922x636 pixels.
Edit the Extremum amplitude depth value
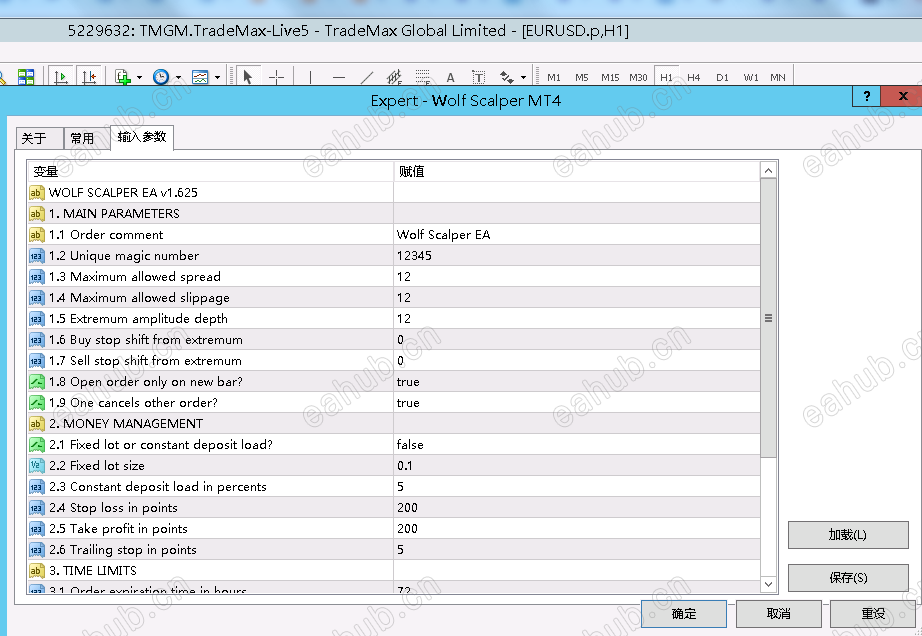tap(577, 319)
